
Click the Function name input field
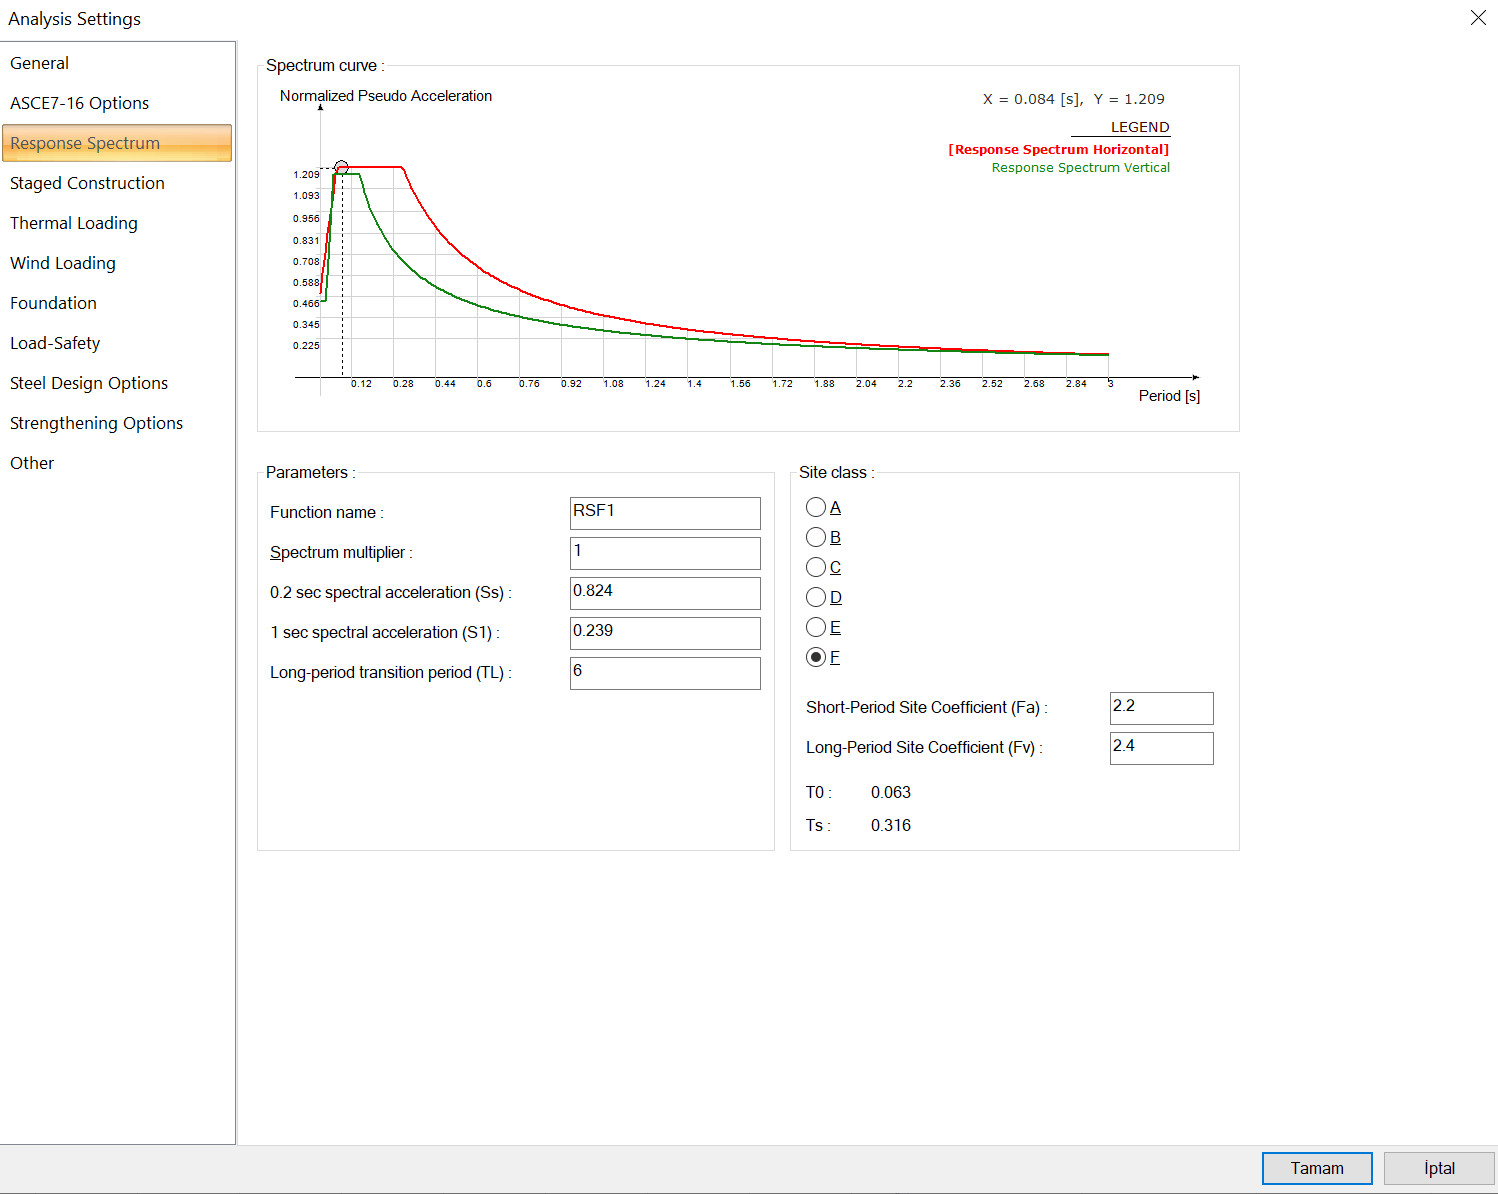[x=664, y=513]
